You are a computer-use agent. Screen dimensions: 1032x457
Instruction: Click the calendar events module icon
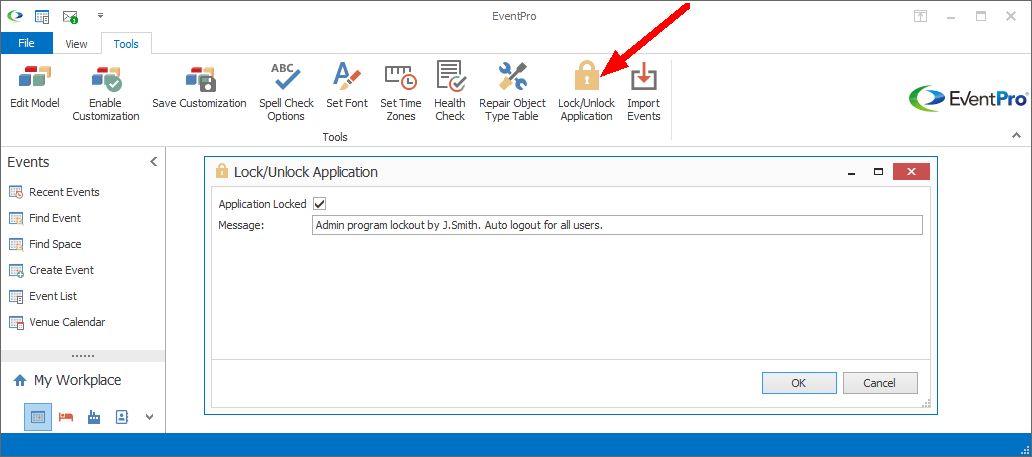click(x=38, y=417)
